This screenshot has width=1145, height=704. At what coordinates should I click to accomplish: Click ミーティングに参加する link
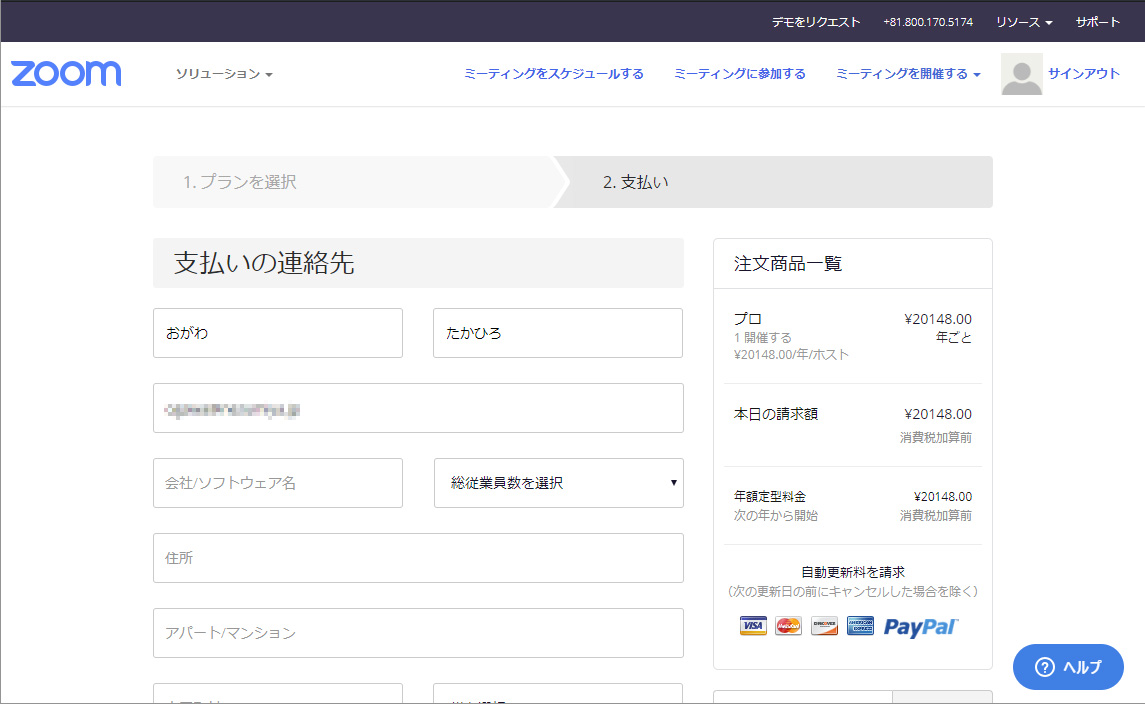[739, 74]
